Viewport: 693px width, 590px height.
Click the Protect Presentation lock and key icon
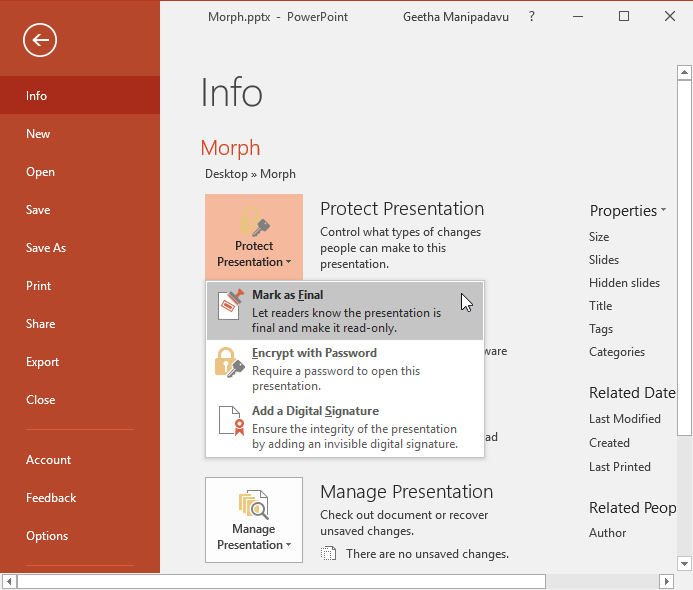[x=253, y=221]
